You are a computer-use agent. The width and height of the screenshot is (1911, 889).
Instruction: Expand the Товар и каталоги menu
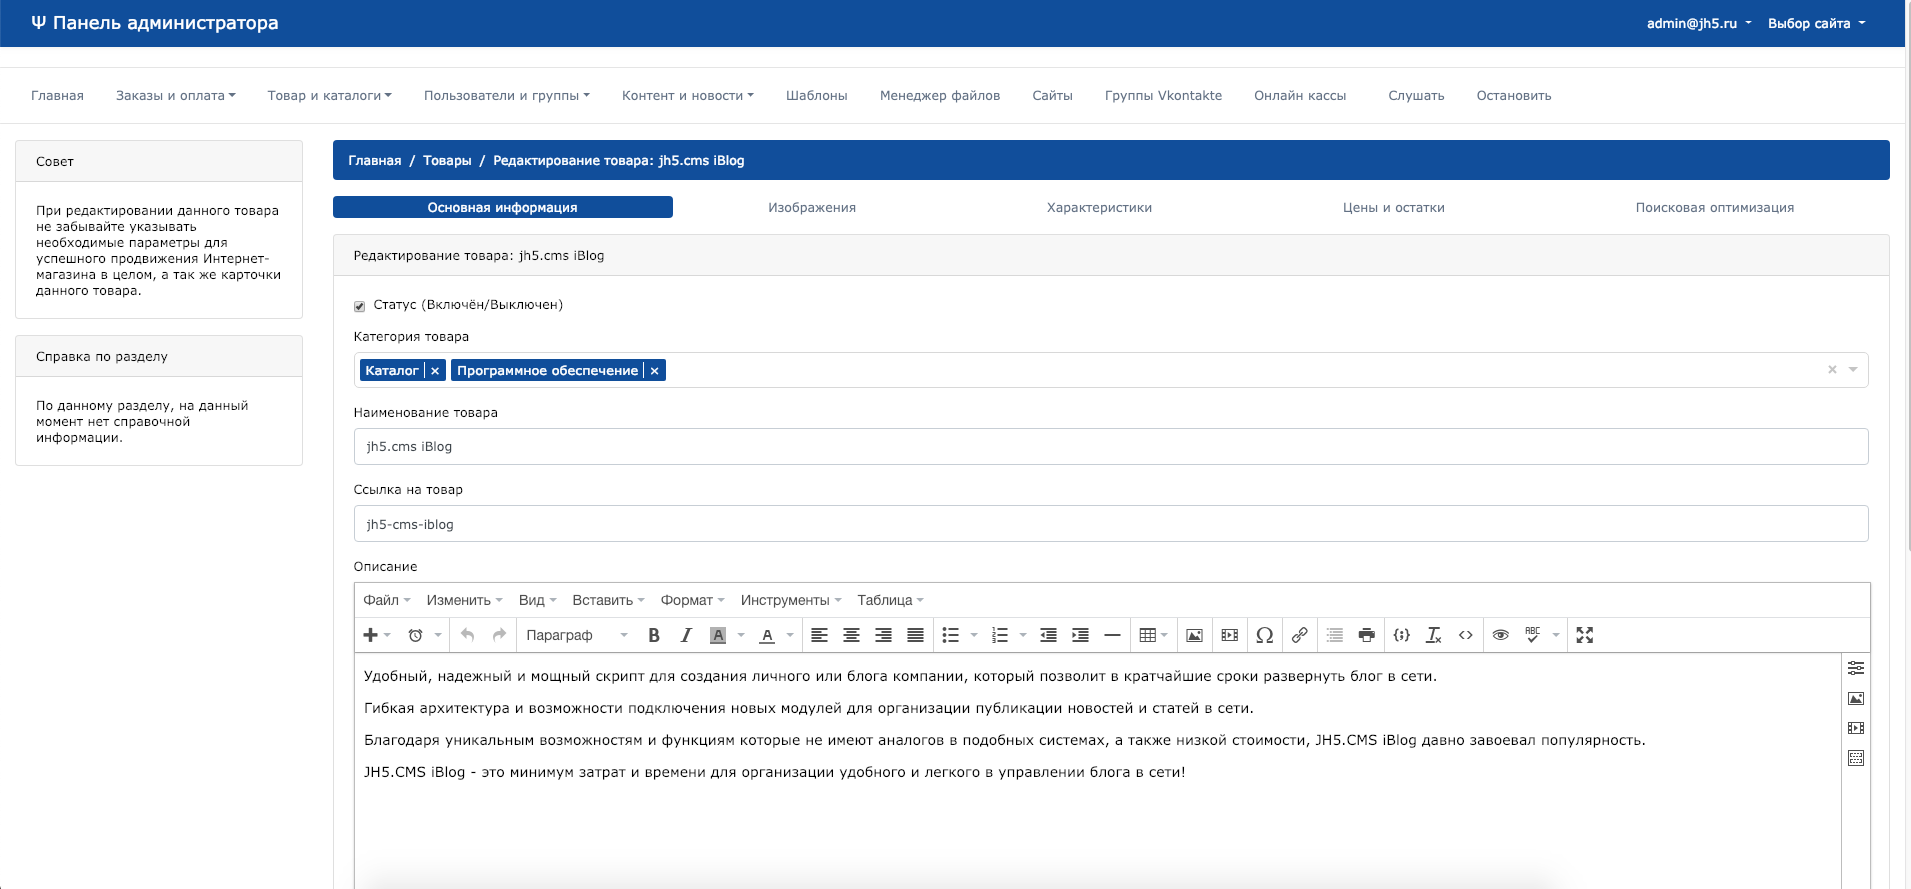click(x=330, y=96)
